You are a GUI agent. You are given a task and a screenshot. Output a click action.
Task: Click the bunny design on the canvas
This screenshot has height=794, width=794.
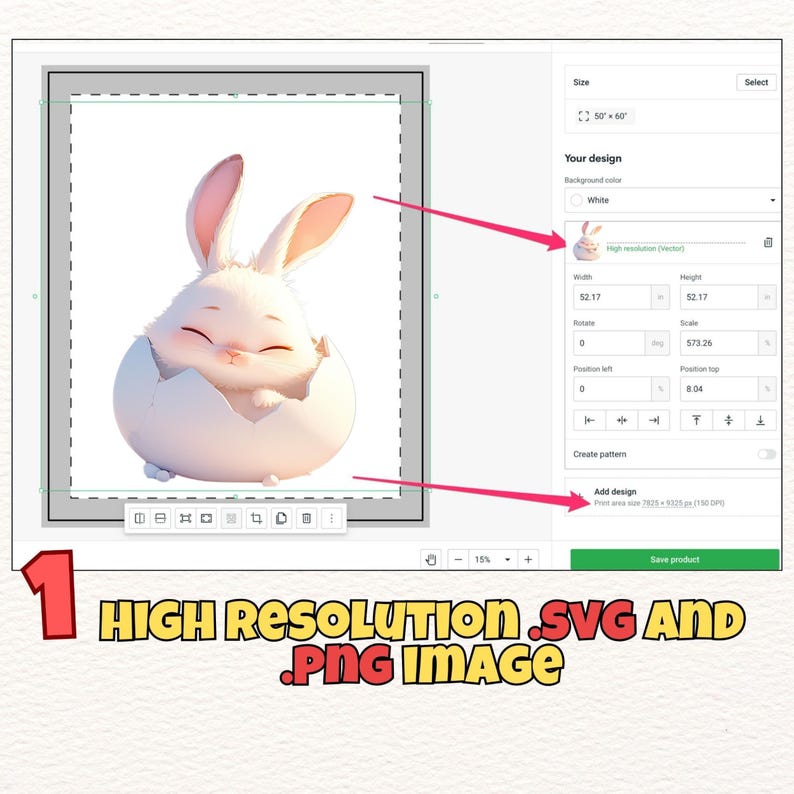[x=234, y=319]
